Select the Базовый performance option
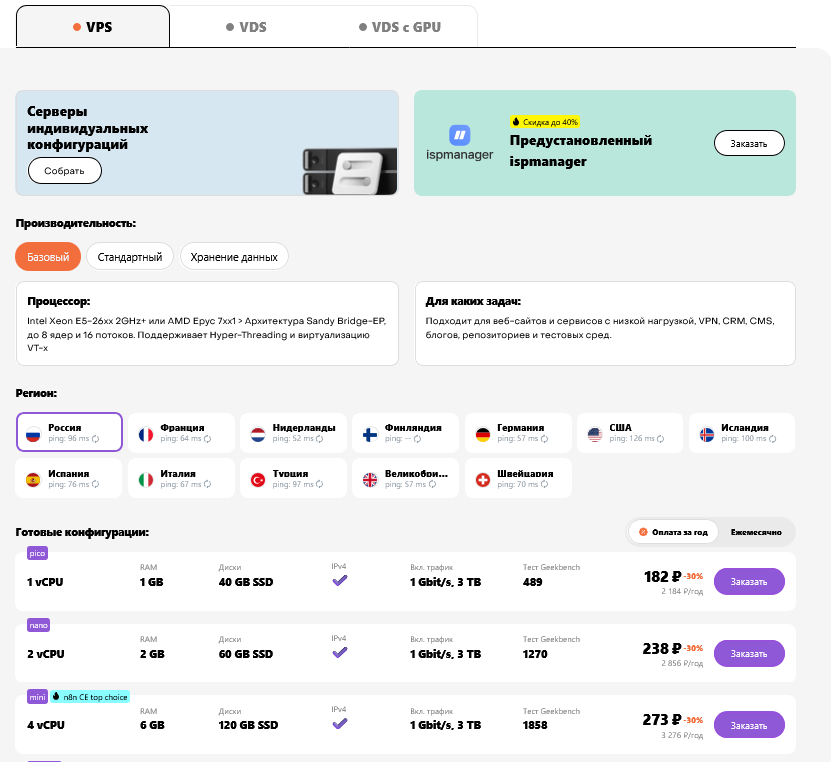This screenshot has width=832, height=763. click(x=48, y=257)
